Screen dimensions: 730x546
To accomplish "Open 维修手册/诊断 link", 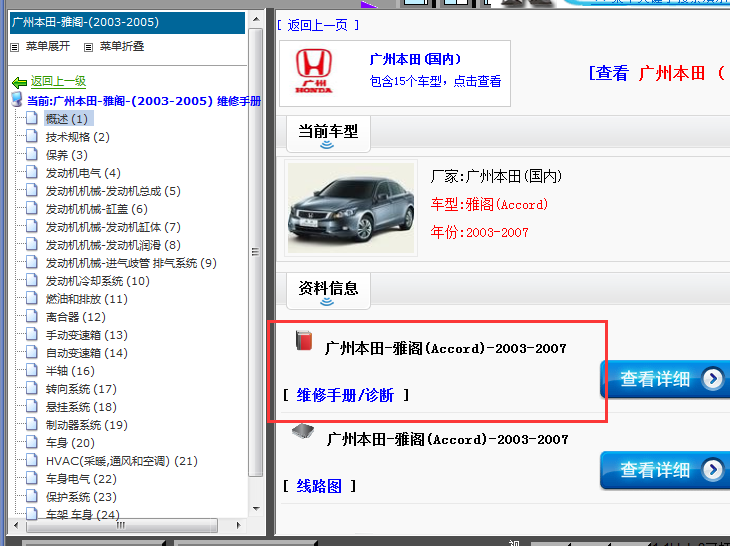I will 345,395.
